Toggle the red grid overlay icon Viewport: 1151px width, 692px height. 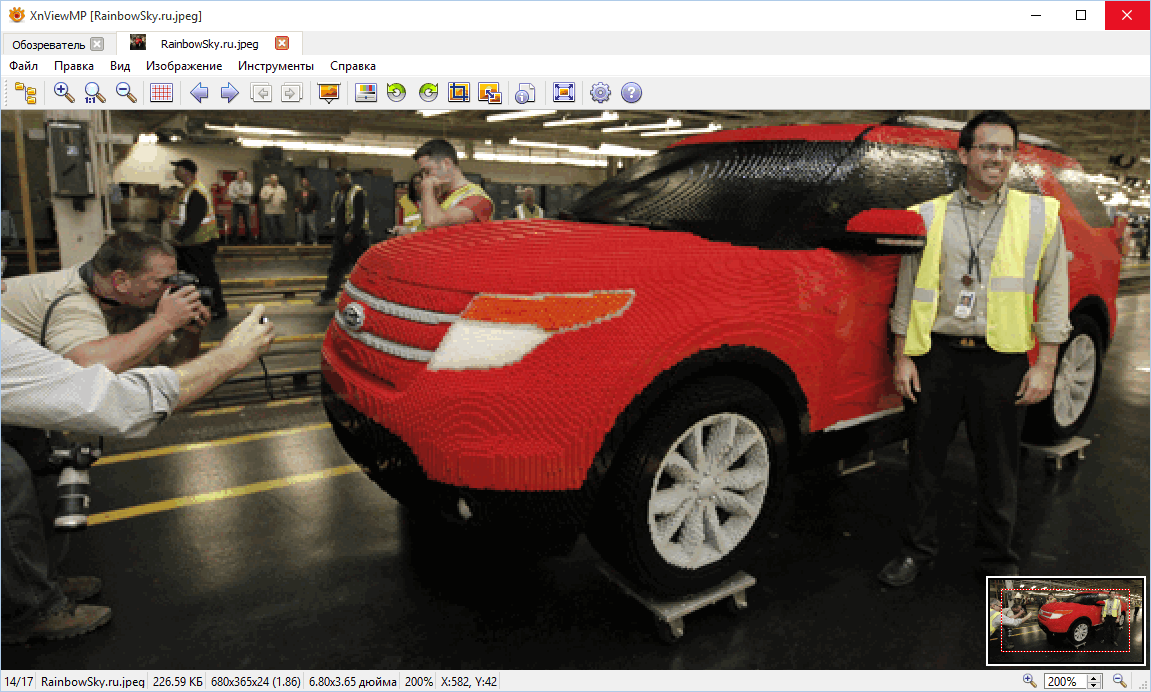point(161,93)
